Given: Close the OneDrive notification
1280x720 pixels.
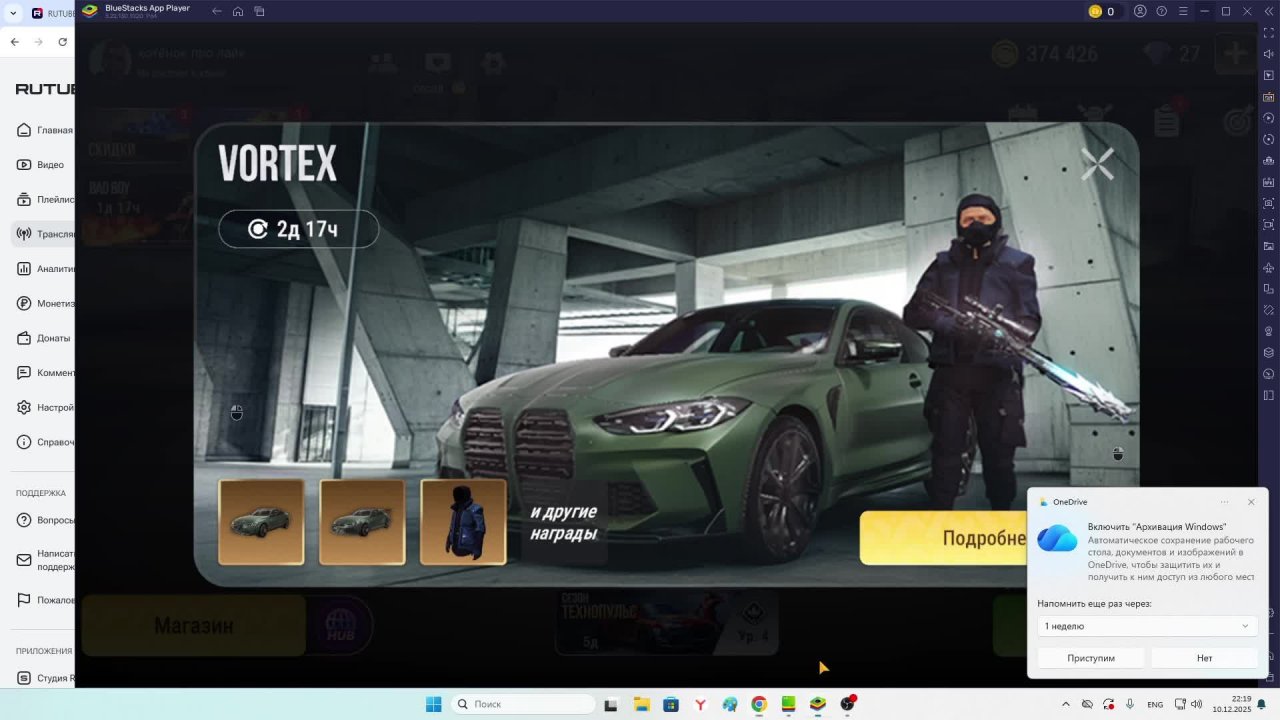Looking at the screenshot, I should click(x=1251, y=502).
